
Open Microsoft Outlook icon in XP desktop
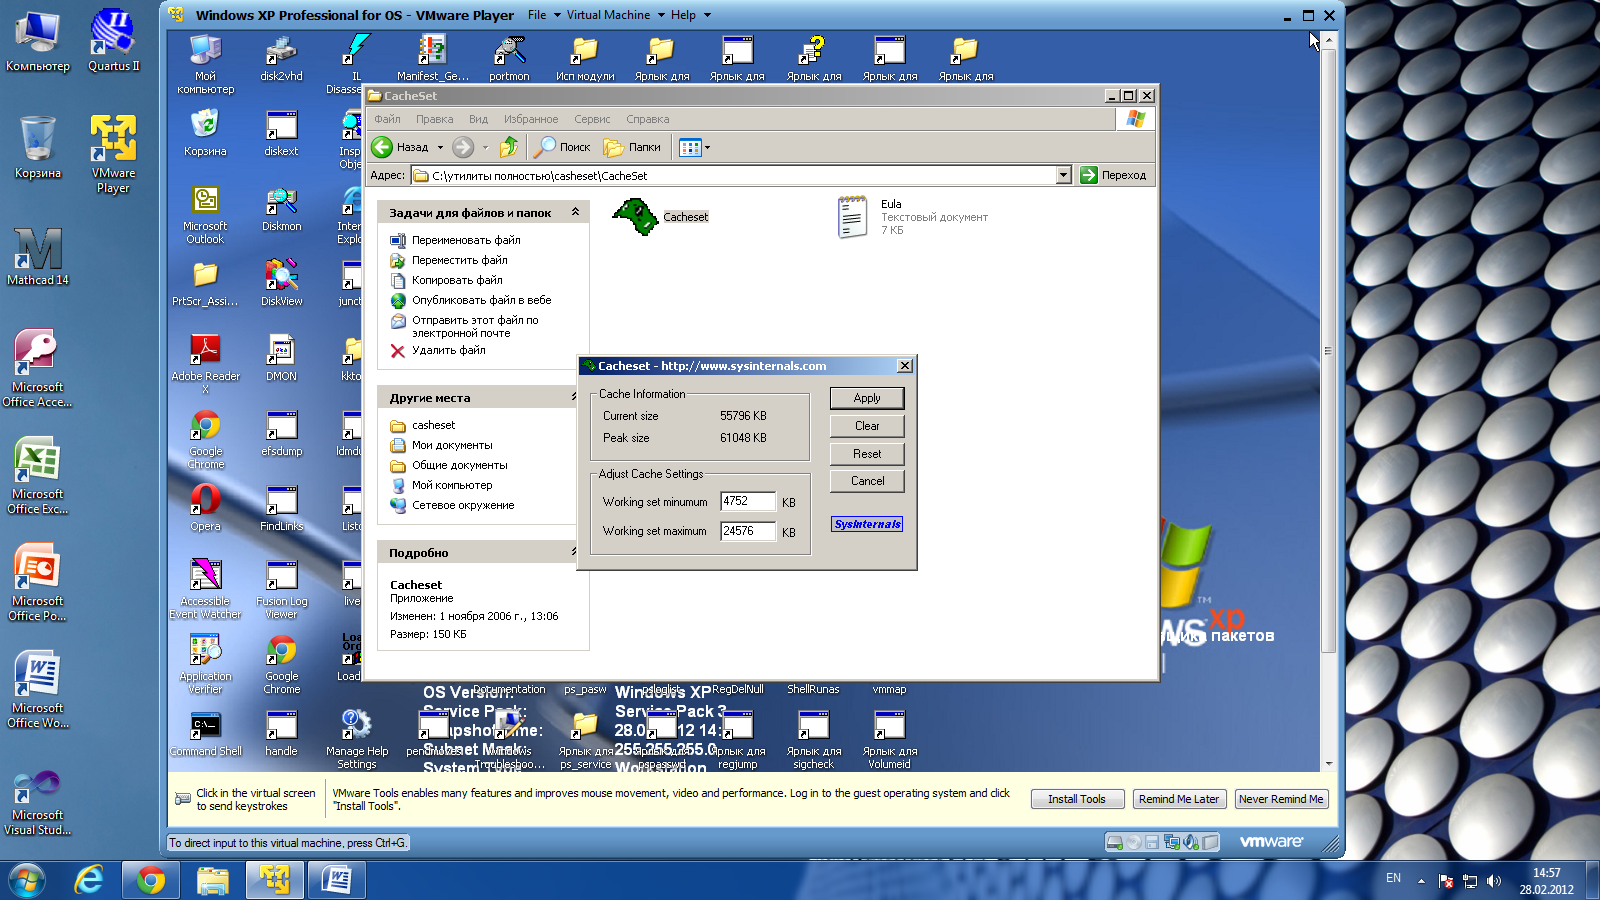(x=205, y=215)
